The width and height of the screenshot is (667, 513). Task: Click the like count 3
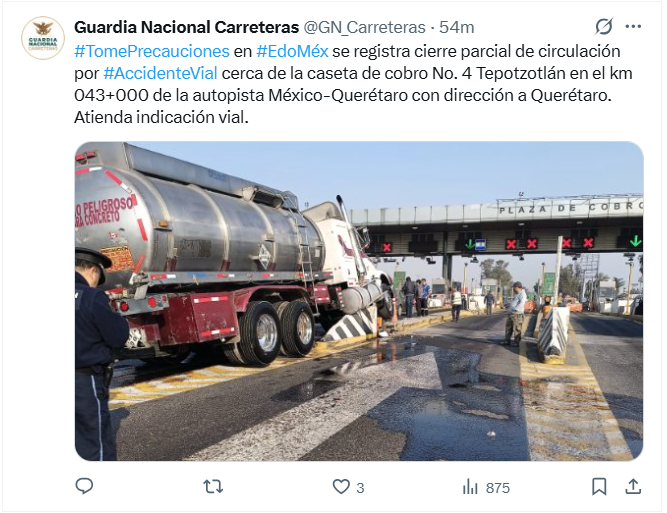360,487
